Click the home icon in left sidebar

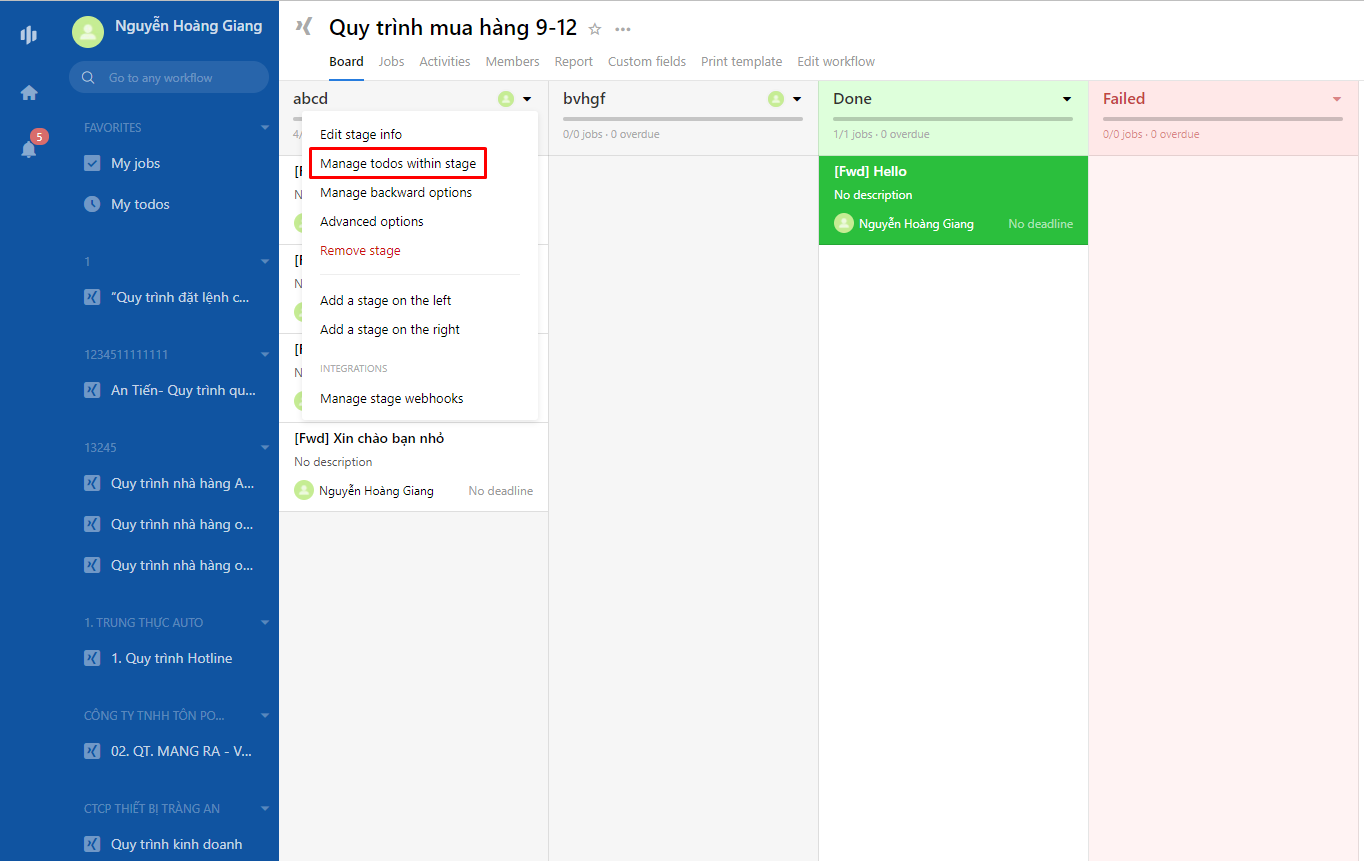[29, 91]
